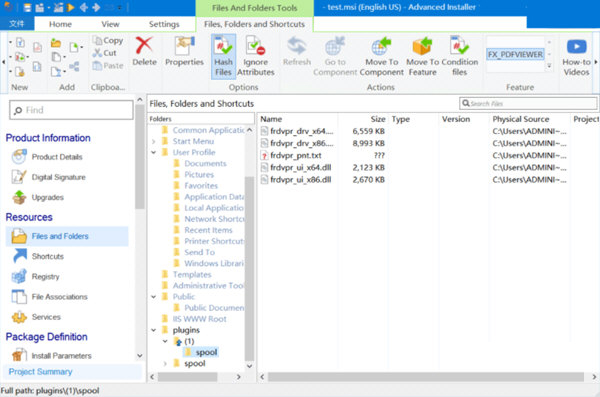Select the FX_PDFVIEWER feature box
Viewport: 600px width, 397px height.
coord(515,54)
